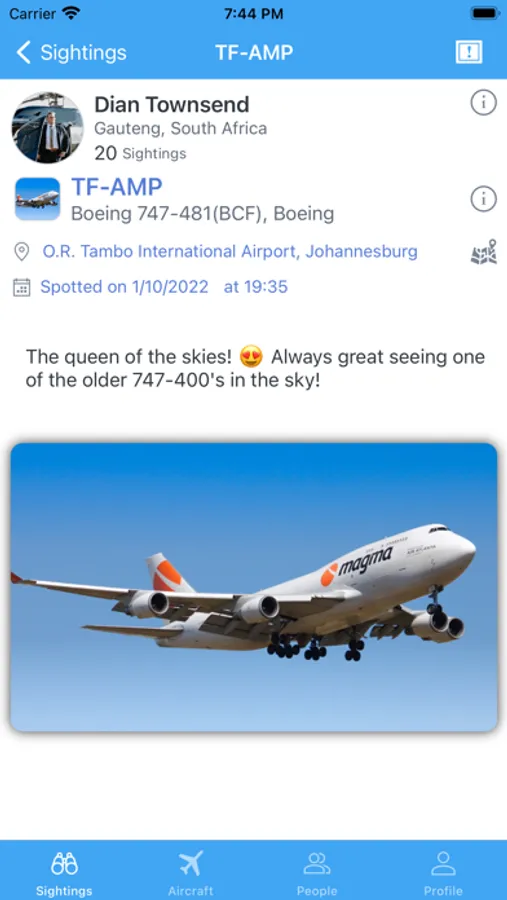Open the map icon for airport location

pos(483,252)
